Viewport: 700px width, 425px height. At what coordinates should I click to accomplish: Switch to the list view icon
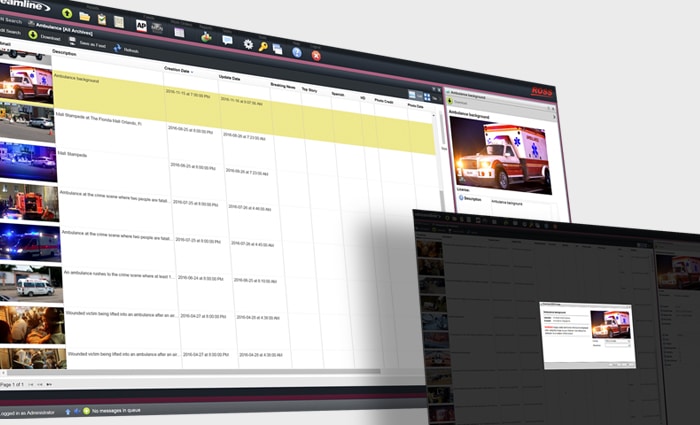pos(412,95)
